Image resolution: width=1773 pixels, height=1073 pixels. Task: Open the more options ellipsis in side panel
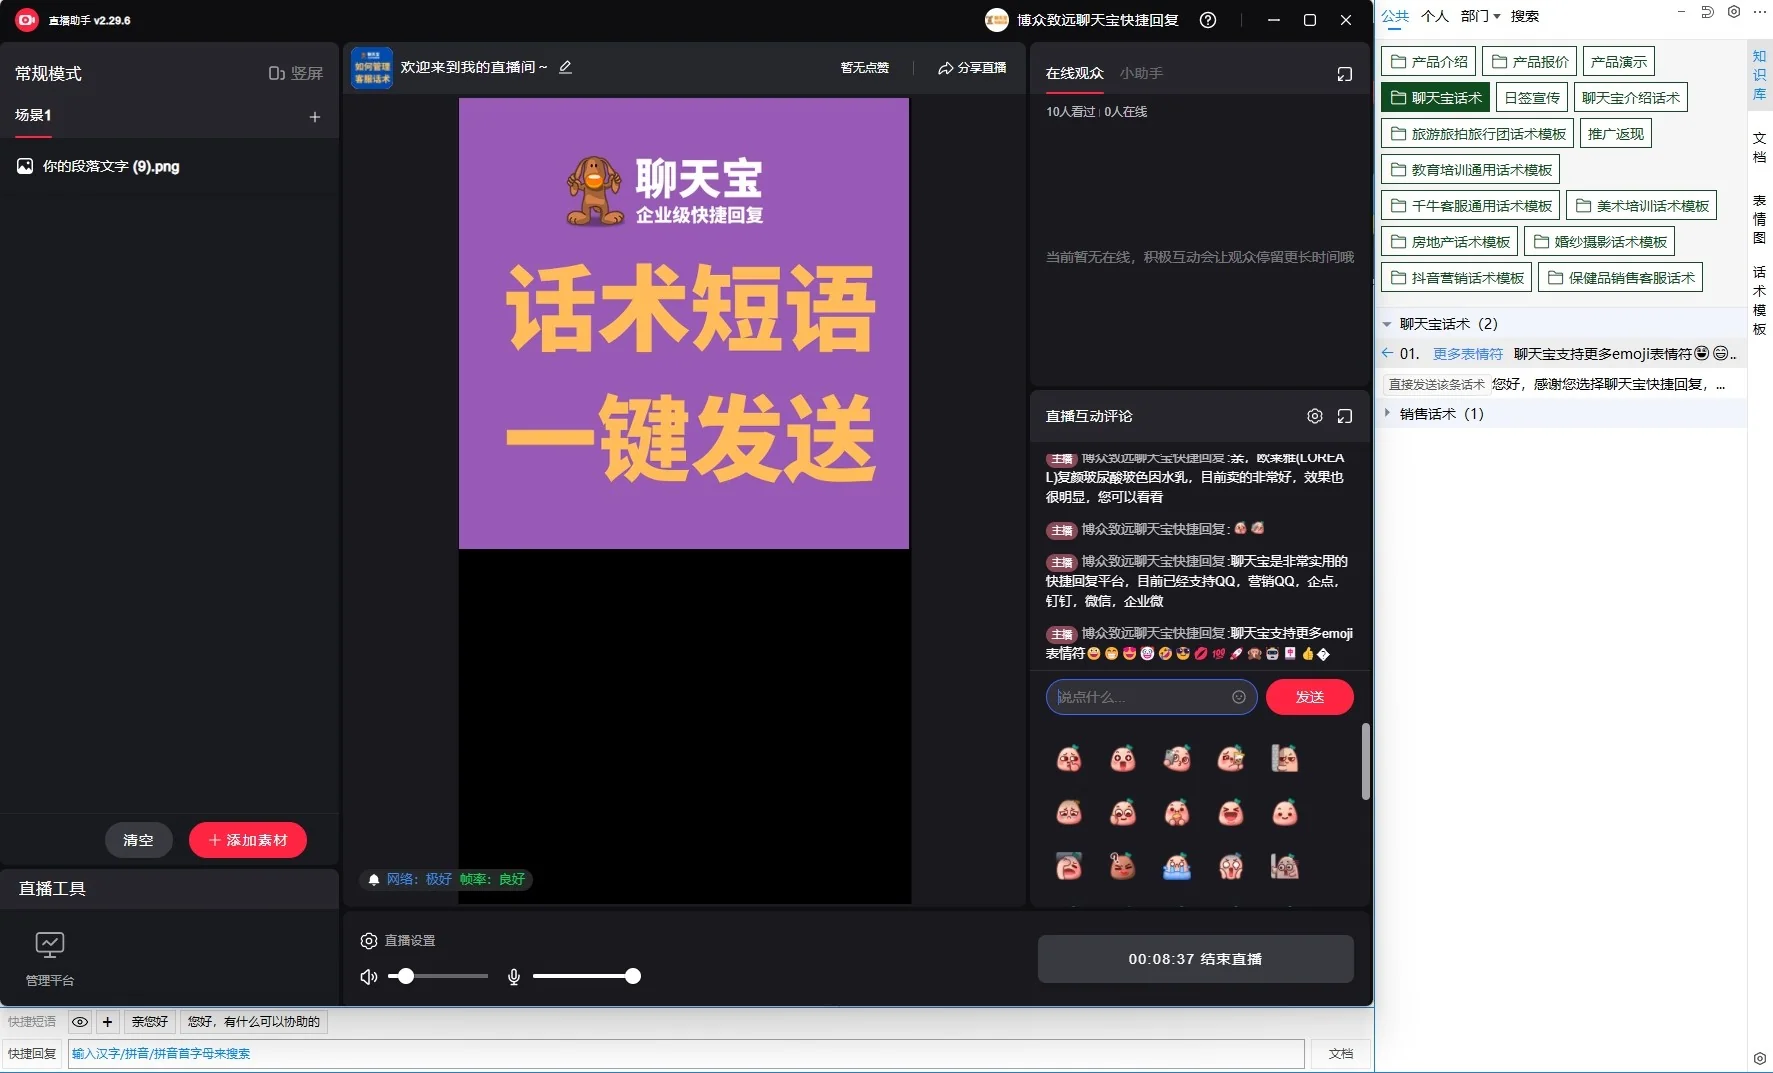[1760, 12]
